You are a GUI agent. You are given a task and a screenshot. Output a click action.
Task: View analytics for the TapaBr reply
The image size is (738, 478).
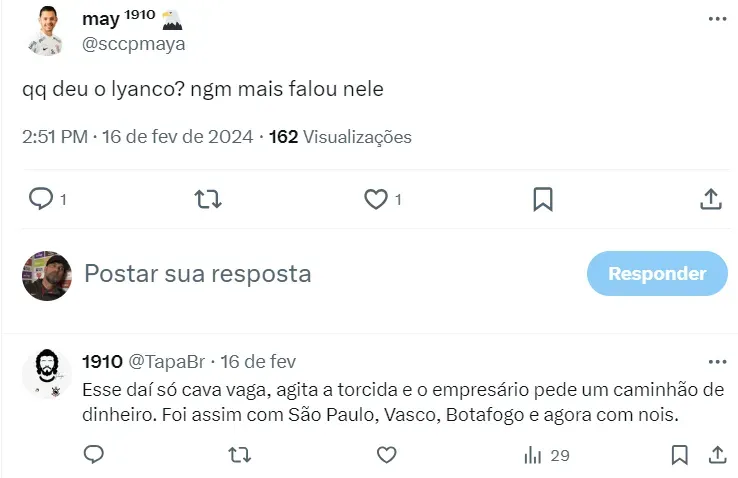(546, 455)
